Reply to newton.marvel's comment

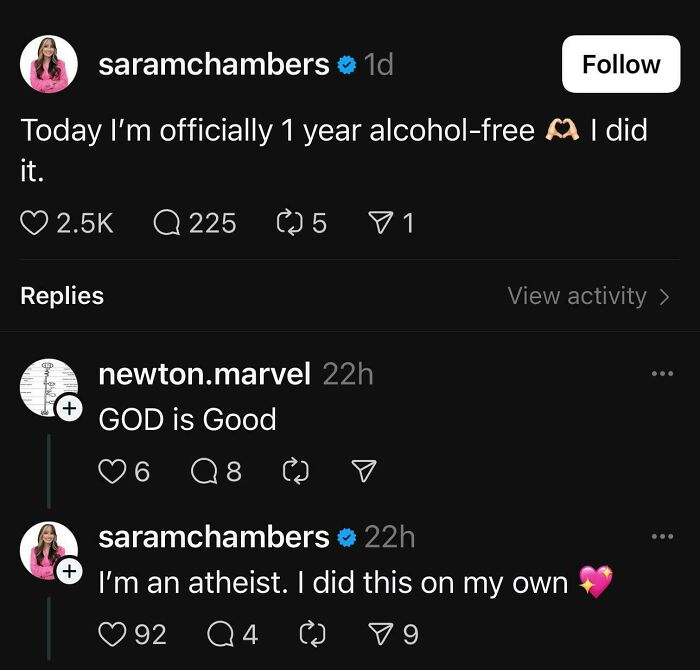pyautogui.click(x=205, y=471)
